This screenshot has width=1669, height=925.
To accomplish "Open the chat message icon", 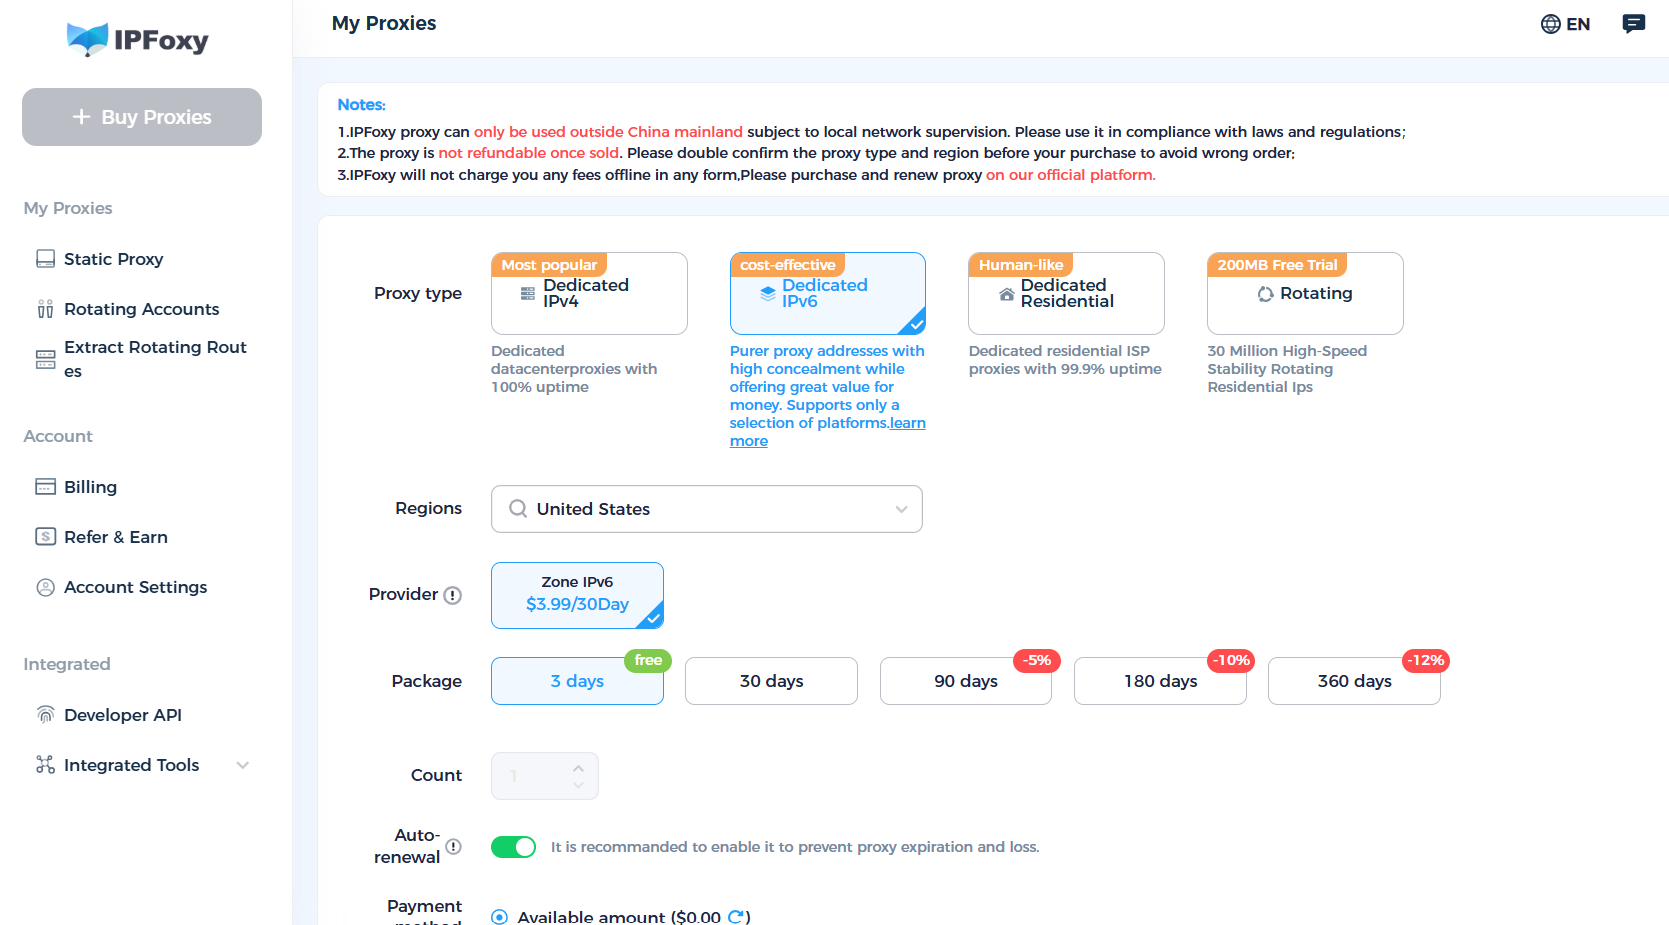I will pyautogui.click(x=1633, y=24).
